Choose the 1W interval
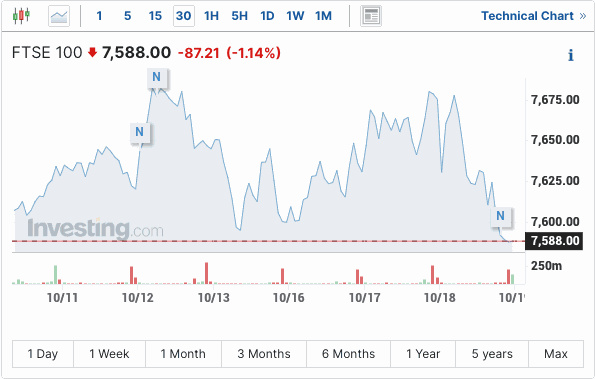The width and height of the screenshot is (595, 379). [295, 16]
